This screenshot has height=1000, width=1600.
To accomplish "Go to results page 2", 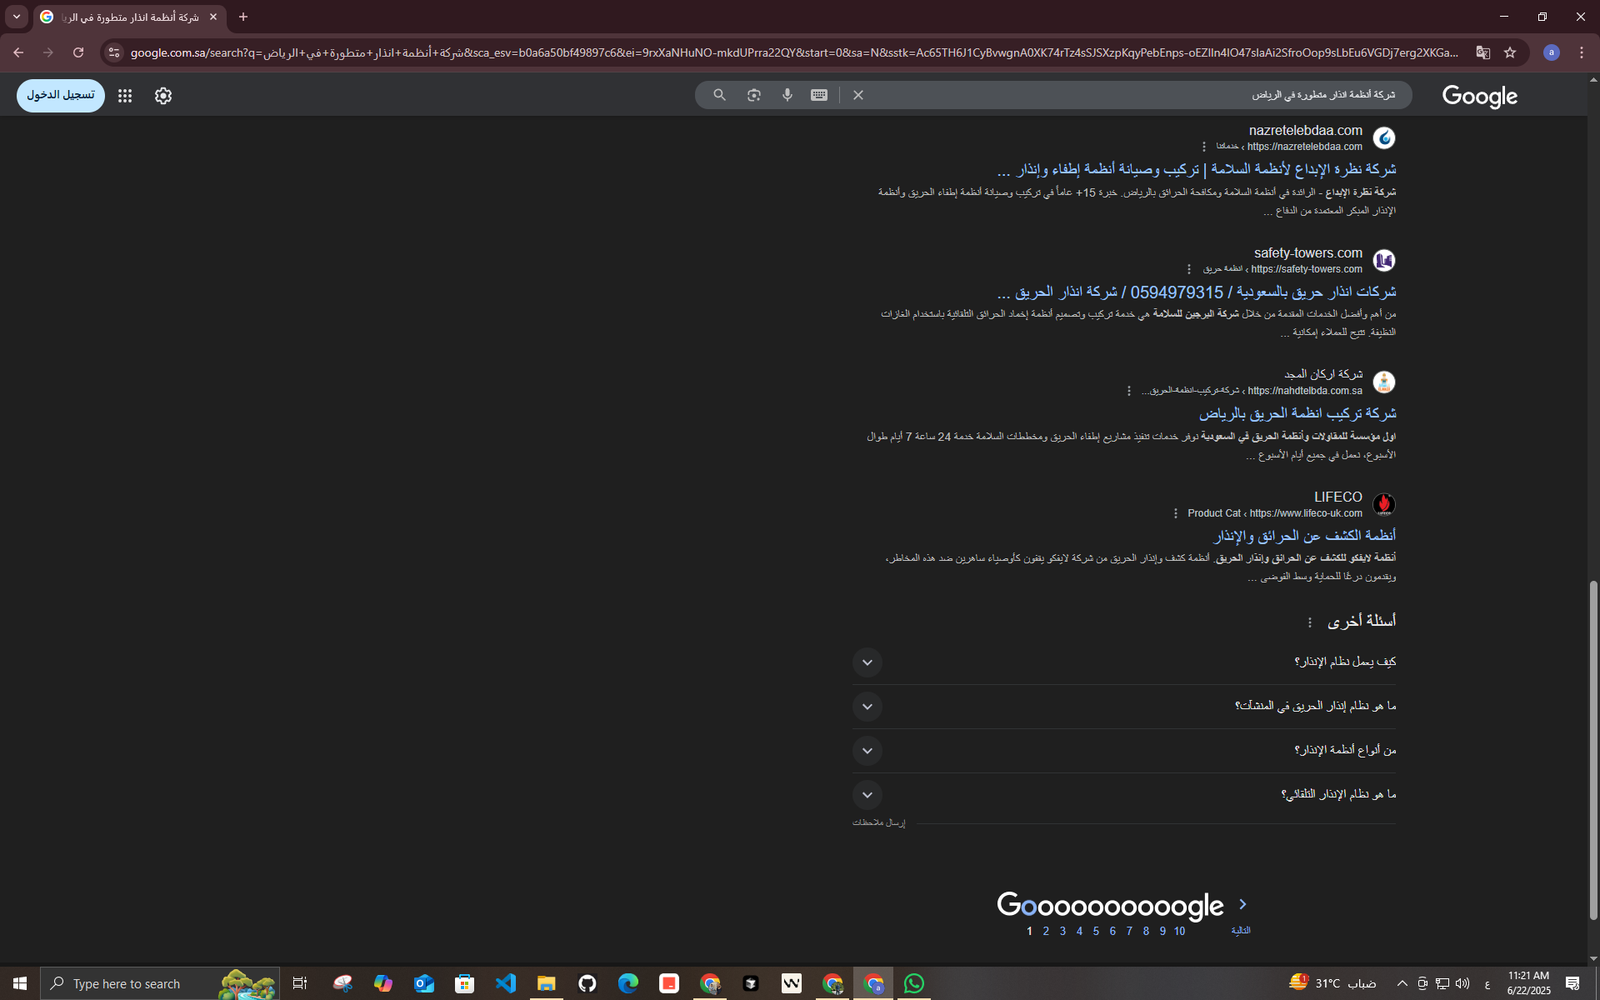I will click(1046, 931).
